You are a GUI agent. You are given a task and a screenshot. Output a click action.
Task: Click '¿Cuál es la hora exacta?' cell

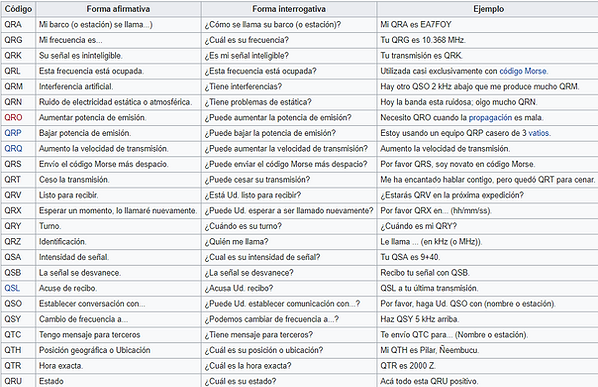(x=289, y=366)
